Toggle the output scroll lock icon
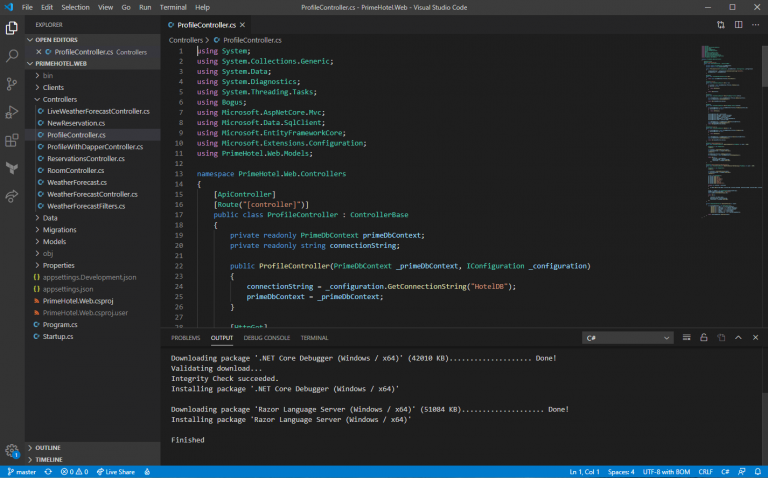768x478 pixels. coord(706,338)
